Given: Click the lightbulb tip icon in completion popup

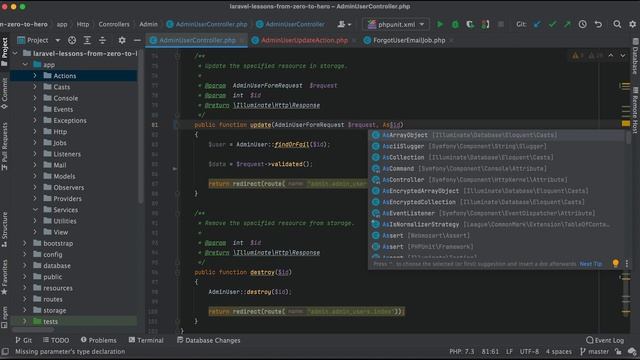Looking at the screenshot, I should (x=616, y=264).
